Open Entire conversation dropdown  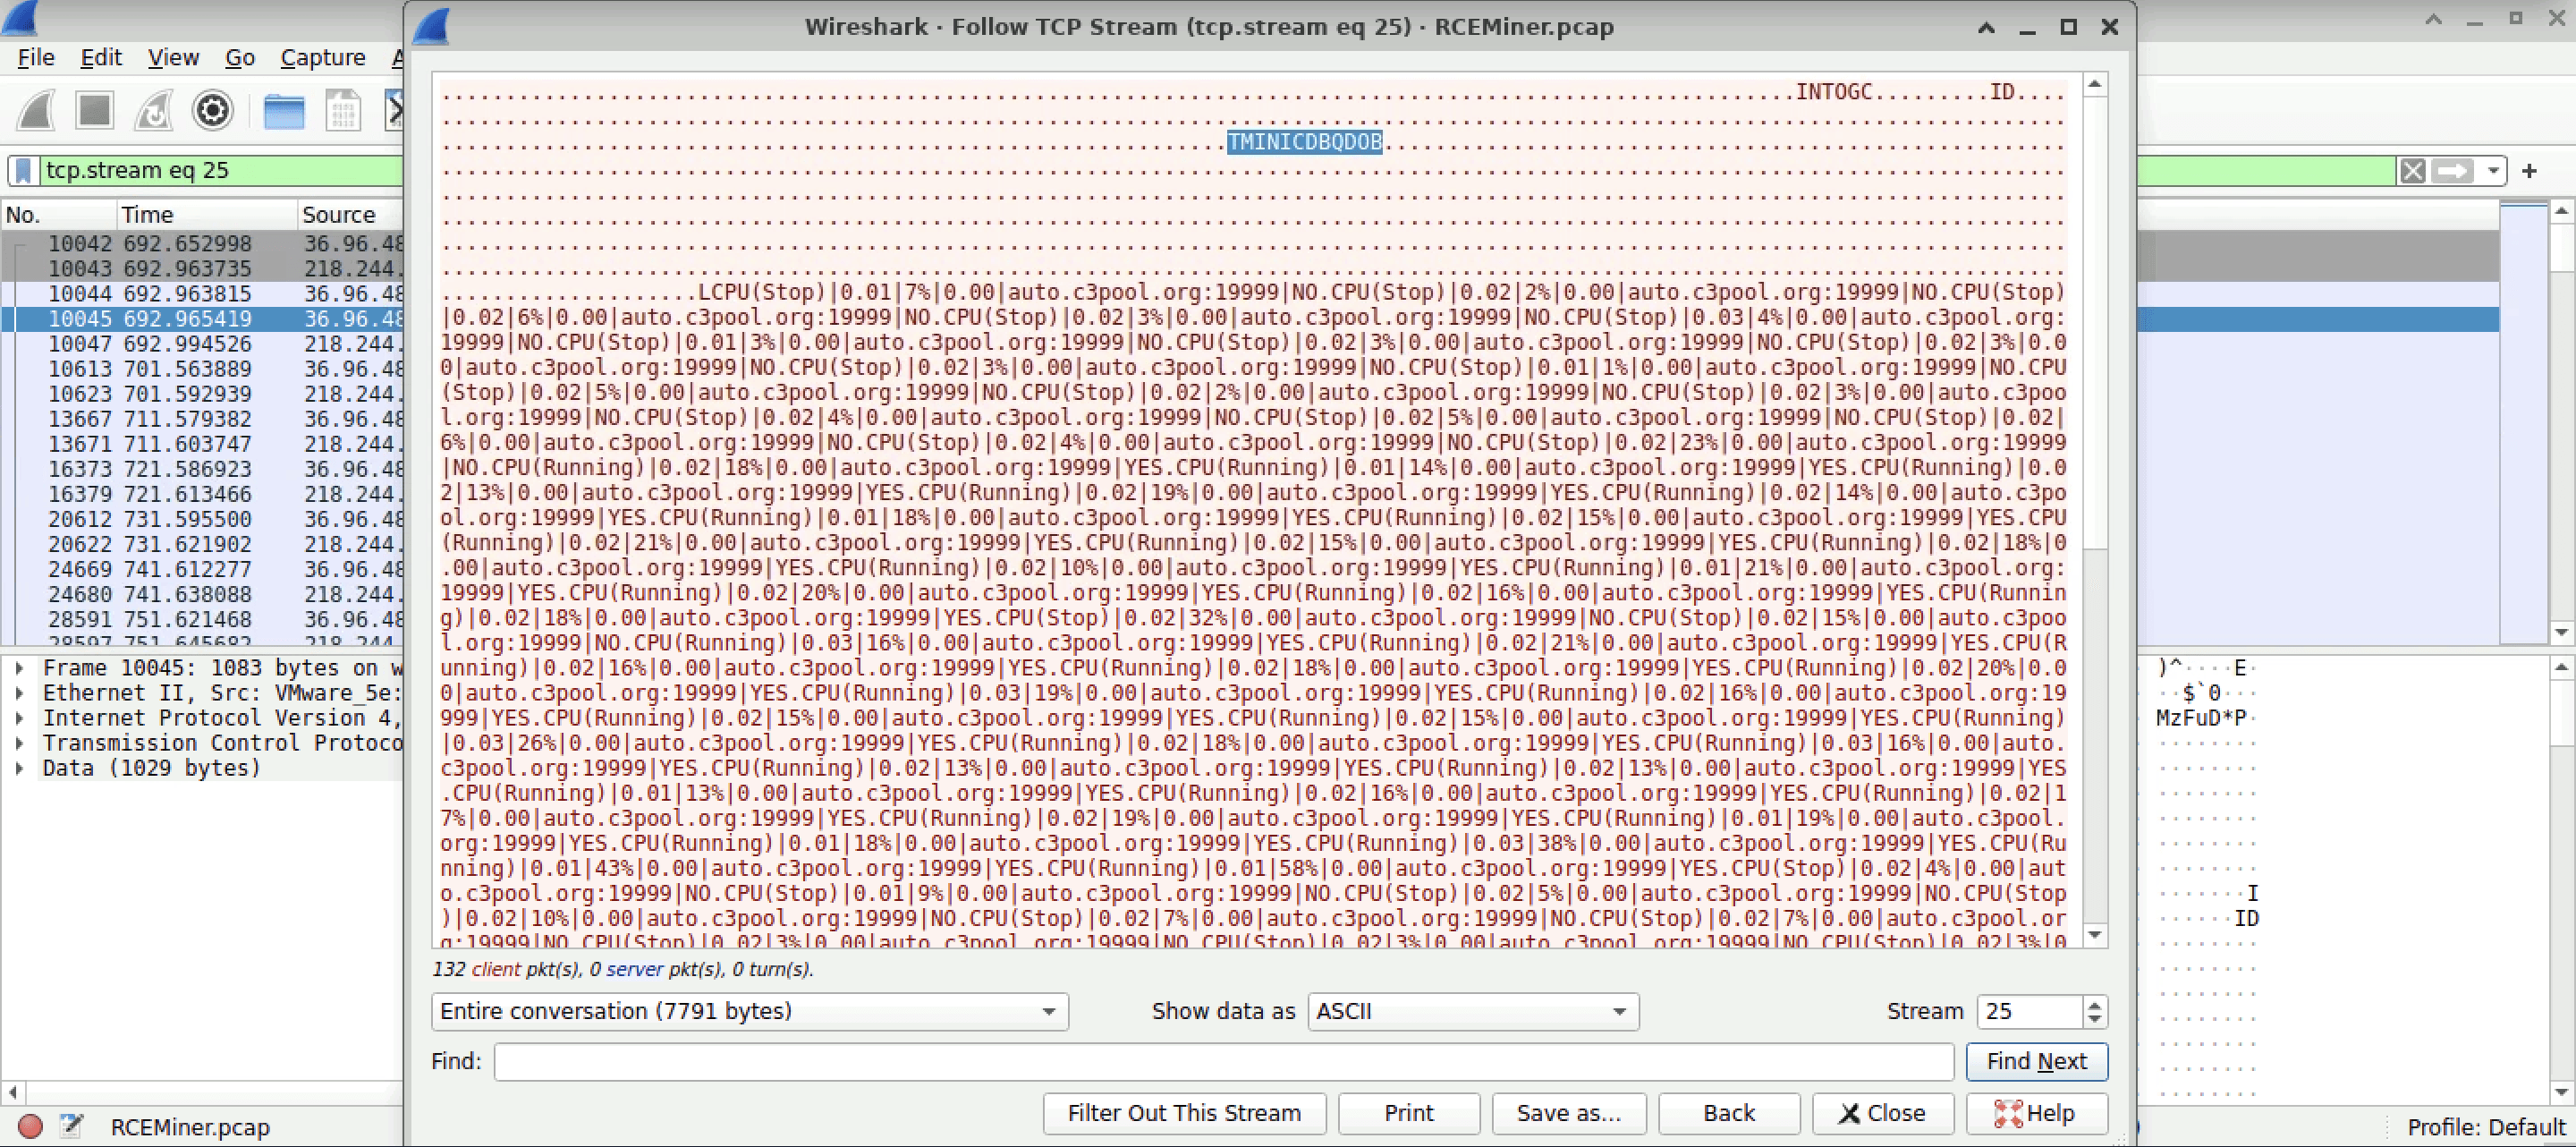[749, 1011]
